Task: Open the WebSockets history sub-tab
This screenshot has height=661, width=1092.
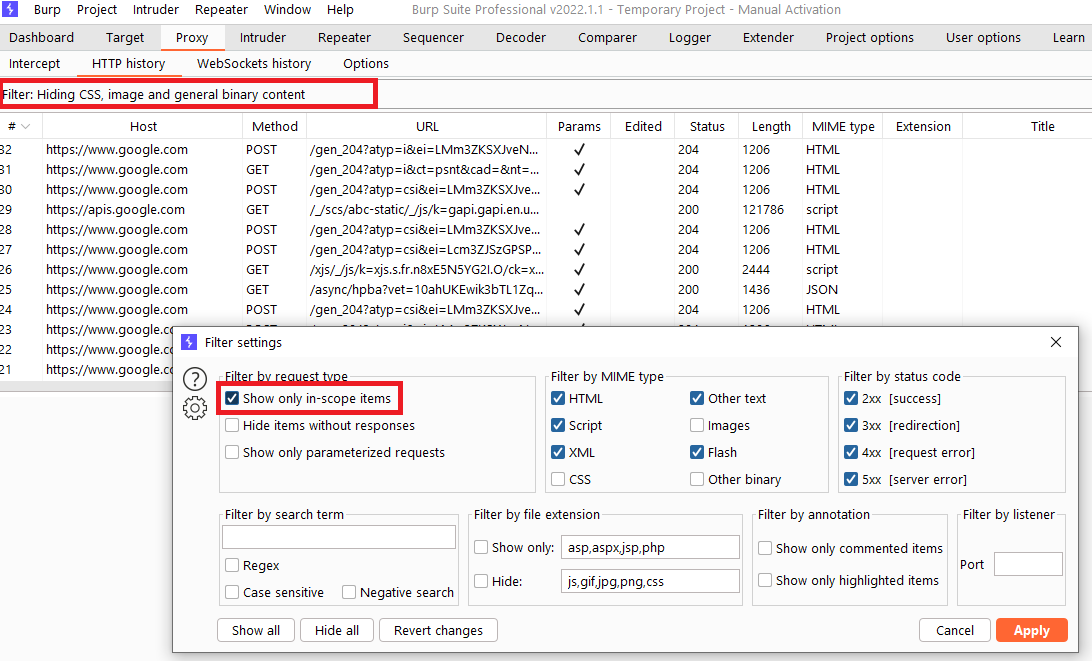Action: click(x=254, y=63)
